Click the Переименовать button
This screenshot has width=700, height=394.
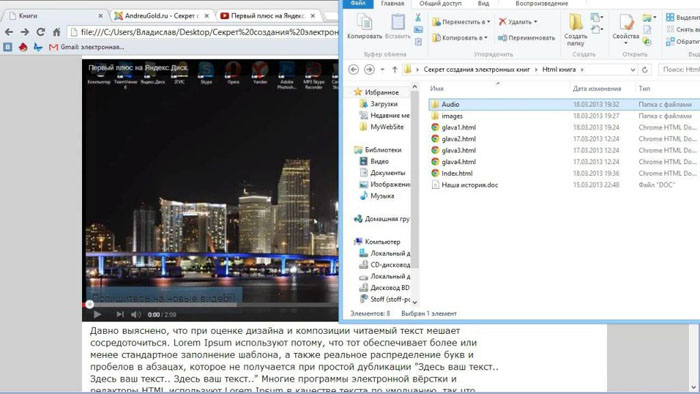point(526,38)
